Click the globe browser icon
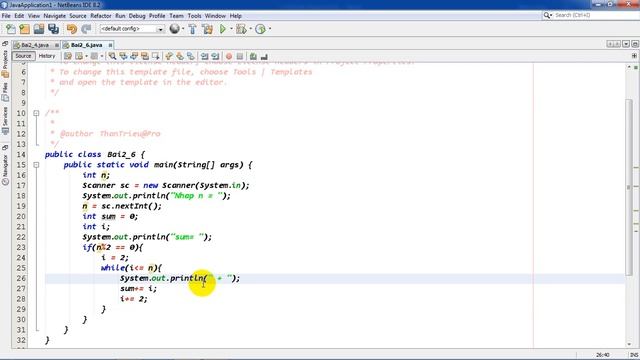Viewport: 640px width, 360px height. pyautogui.click(x=174, y=29)
